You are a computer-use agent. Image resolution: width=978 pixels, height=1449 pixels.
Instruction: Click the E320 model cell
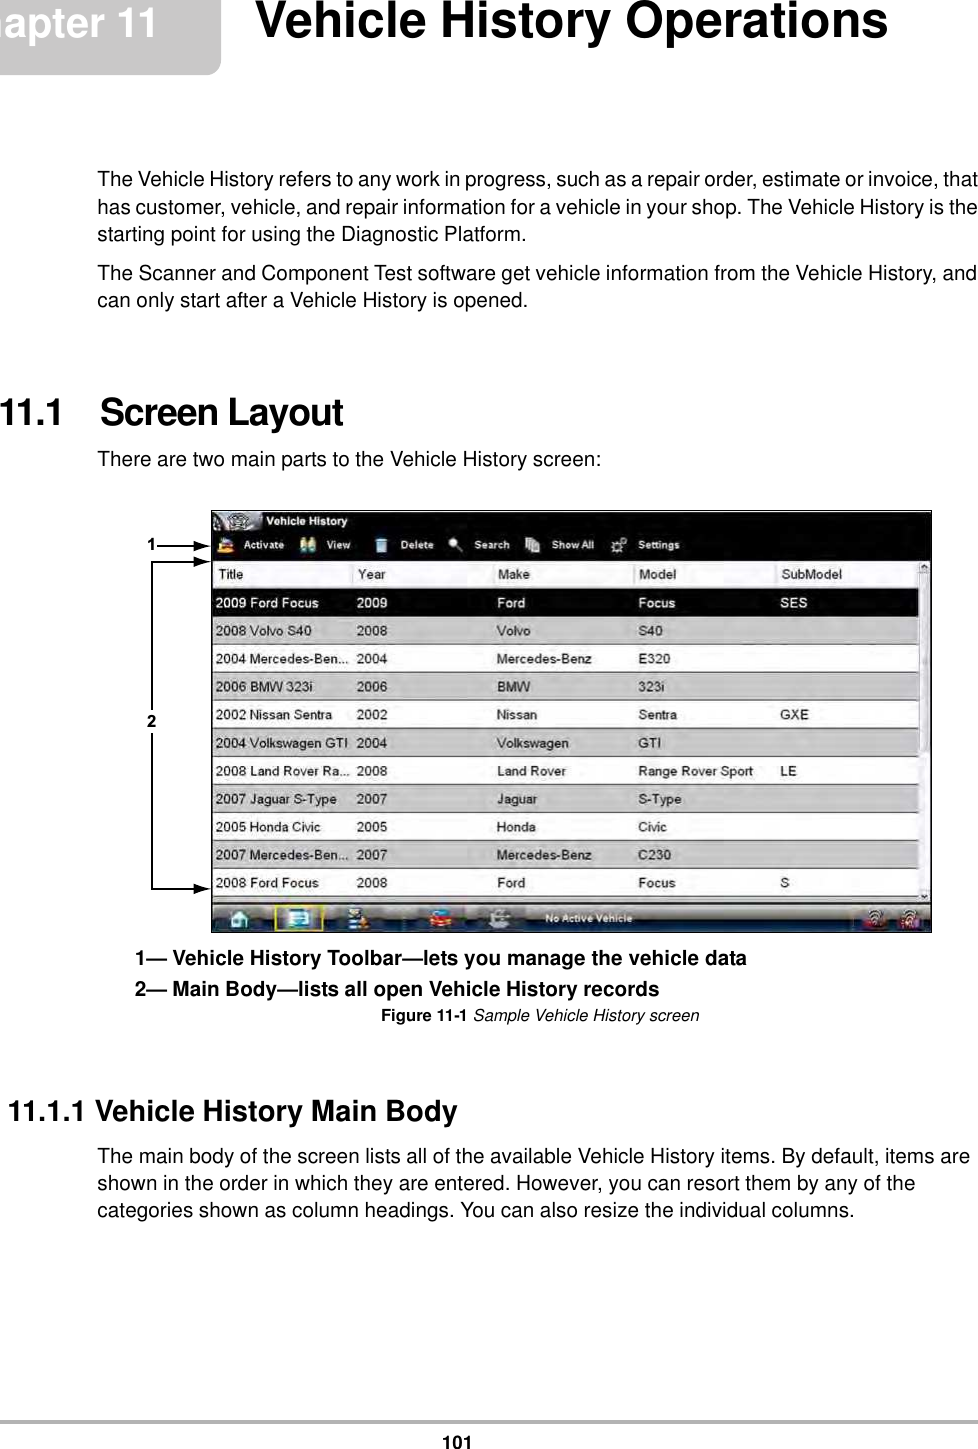click(x=655, y=659)
